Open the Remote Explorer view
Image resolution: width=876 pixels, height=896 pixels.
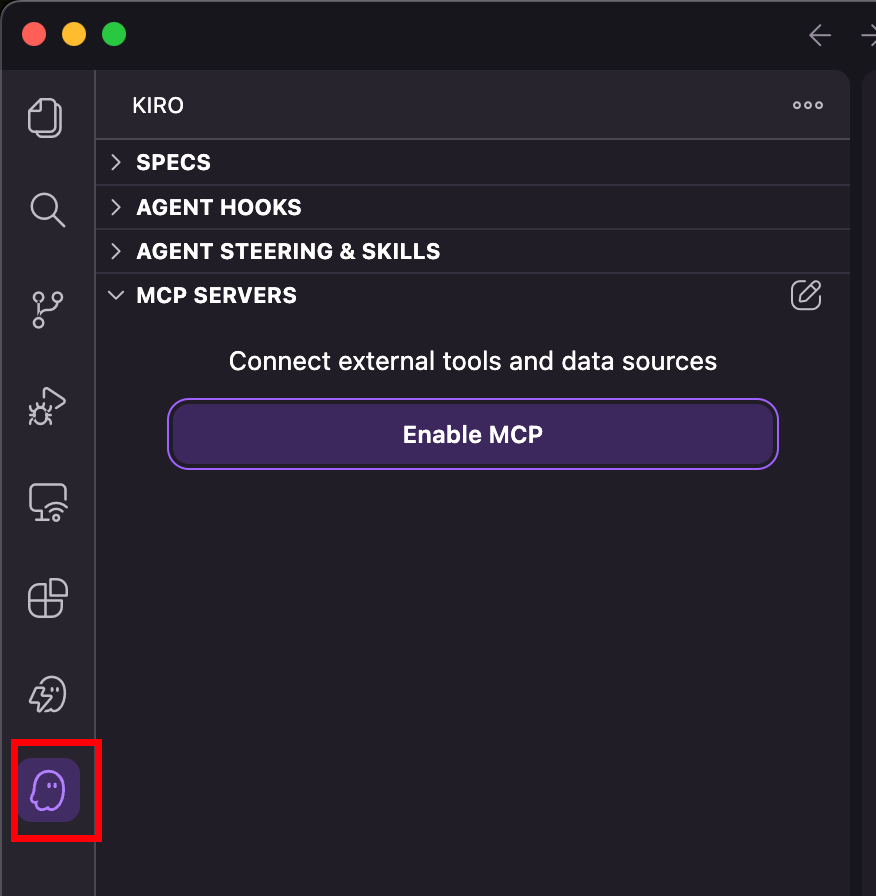[47, 503]
